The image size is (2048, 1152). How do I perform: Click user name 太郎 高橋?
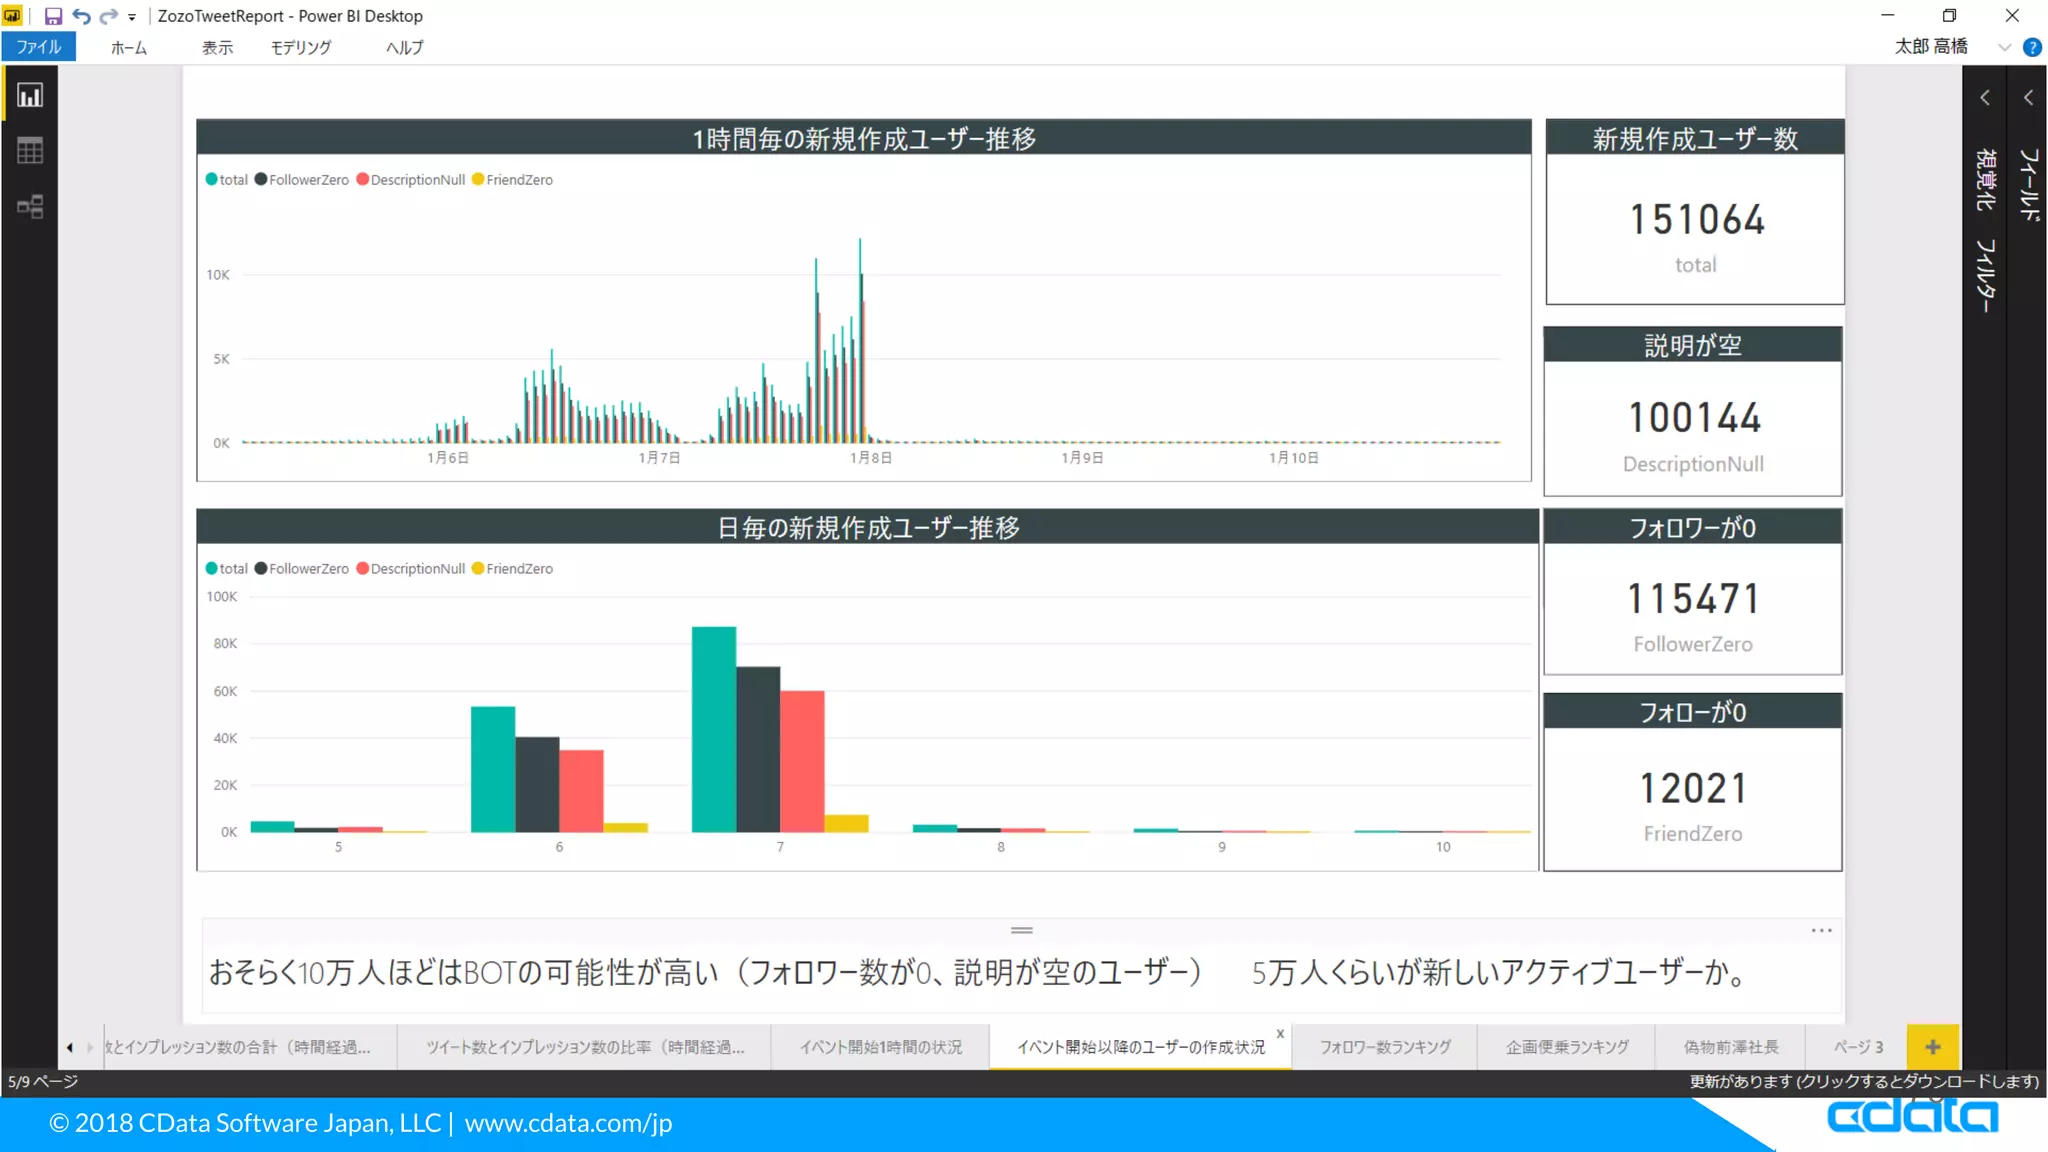1931,47
